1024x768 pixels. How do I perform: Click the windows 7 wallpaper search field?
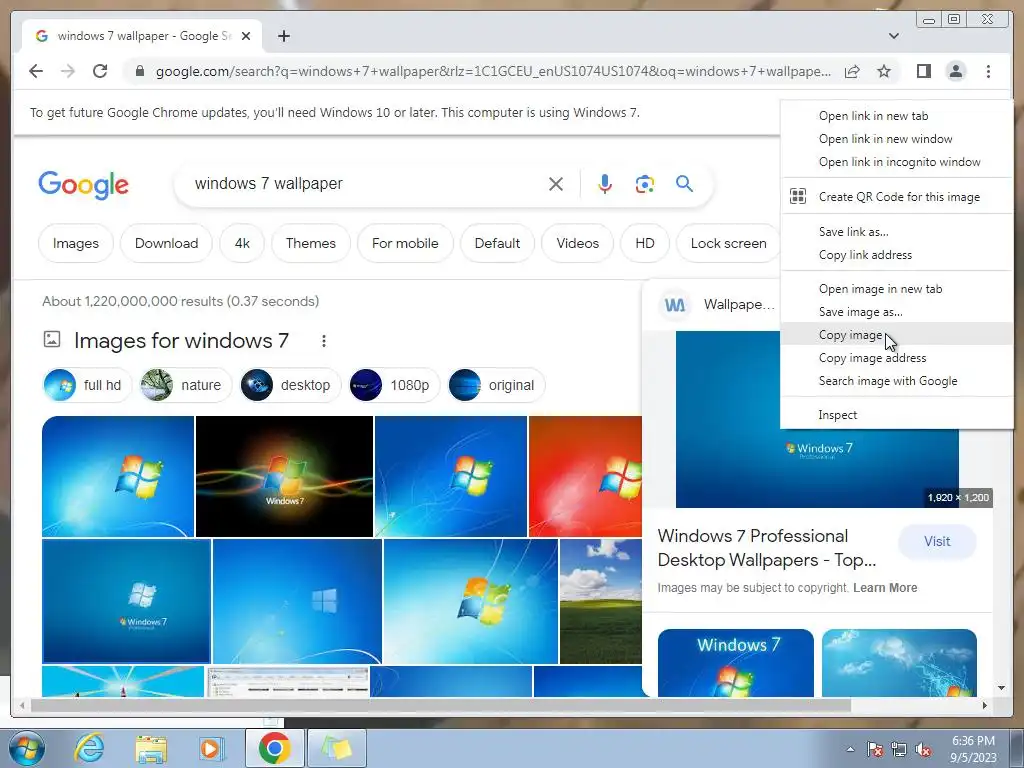point(366,184)
